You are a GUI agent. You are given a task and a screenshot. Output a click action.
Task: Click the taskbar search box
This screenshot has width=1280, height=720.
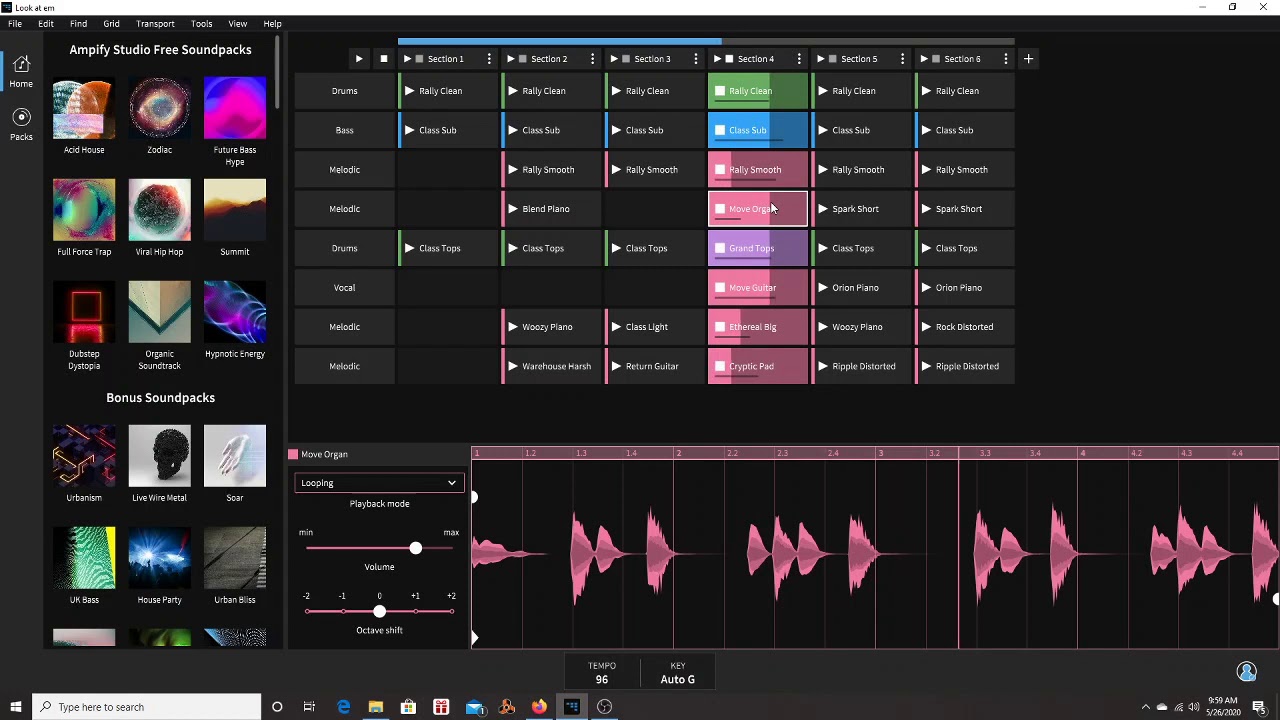tap(146, 707)
